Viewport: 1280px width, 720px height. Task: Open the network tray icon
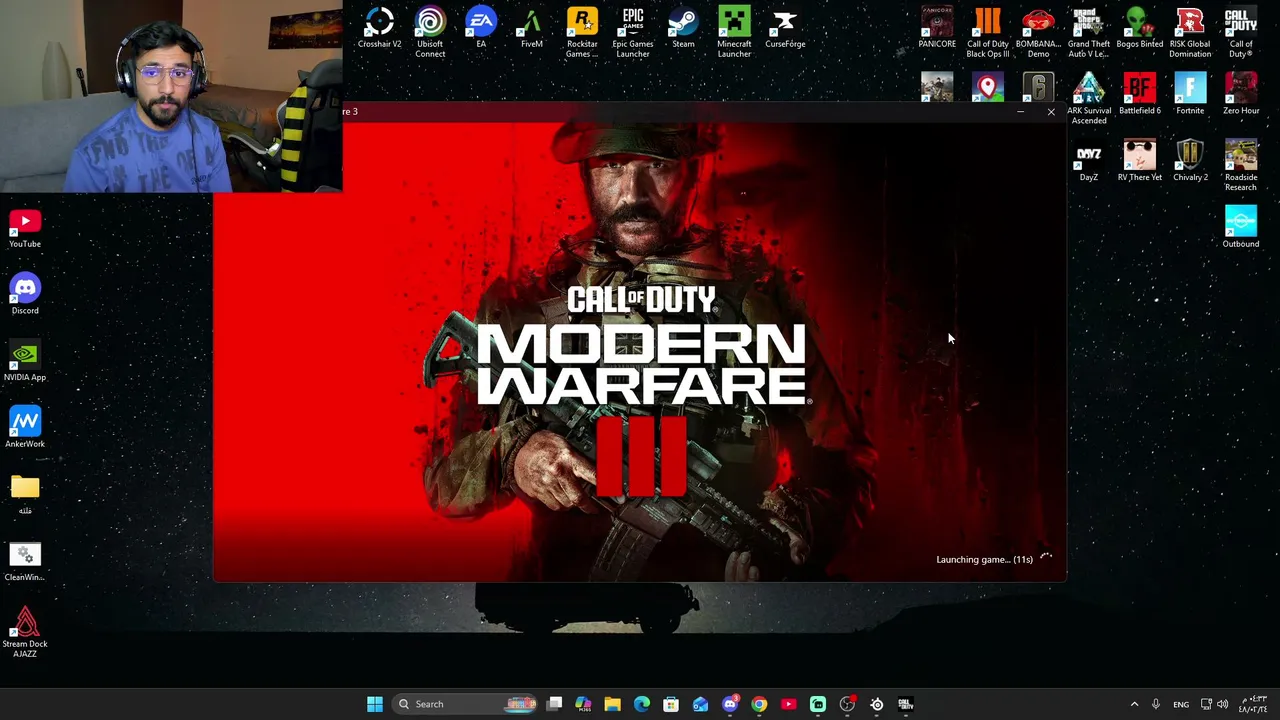[x=1206, y=704]
